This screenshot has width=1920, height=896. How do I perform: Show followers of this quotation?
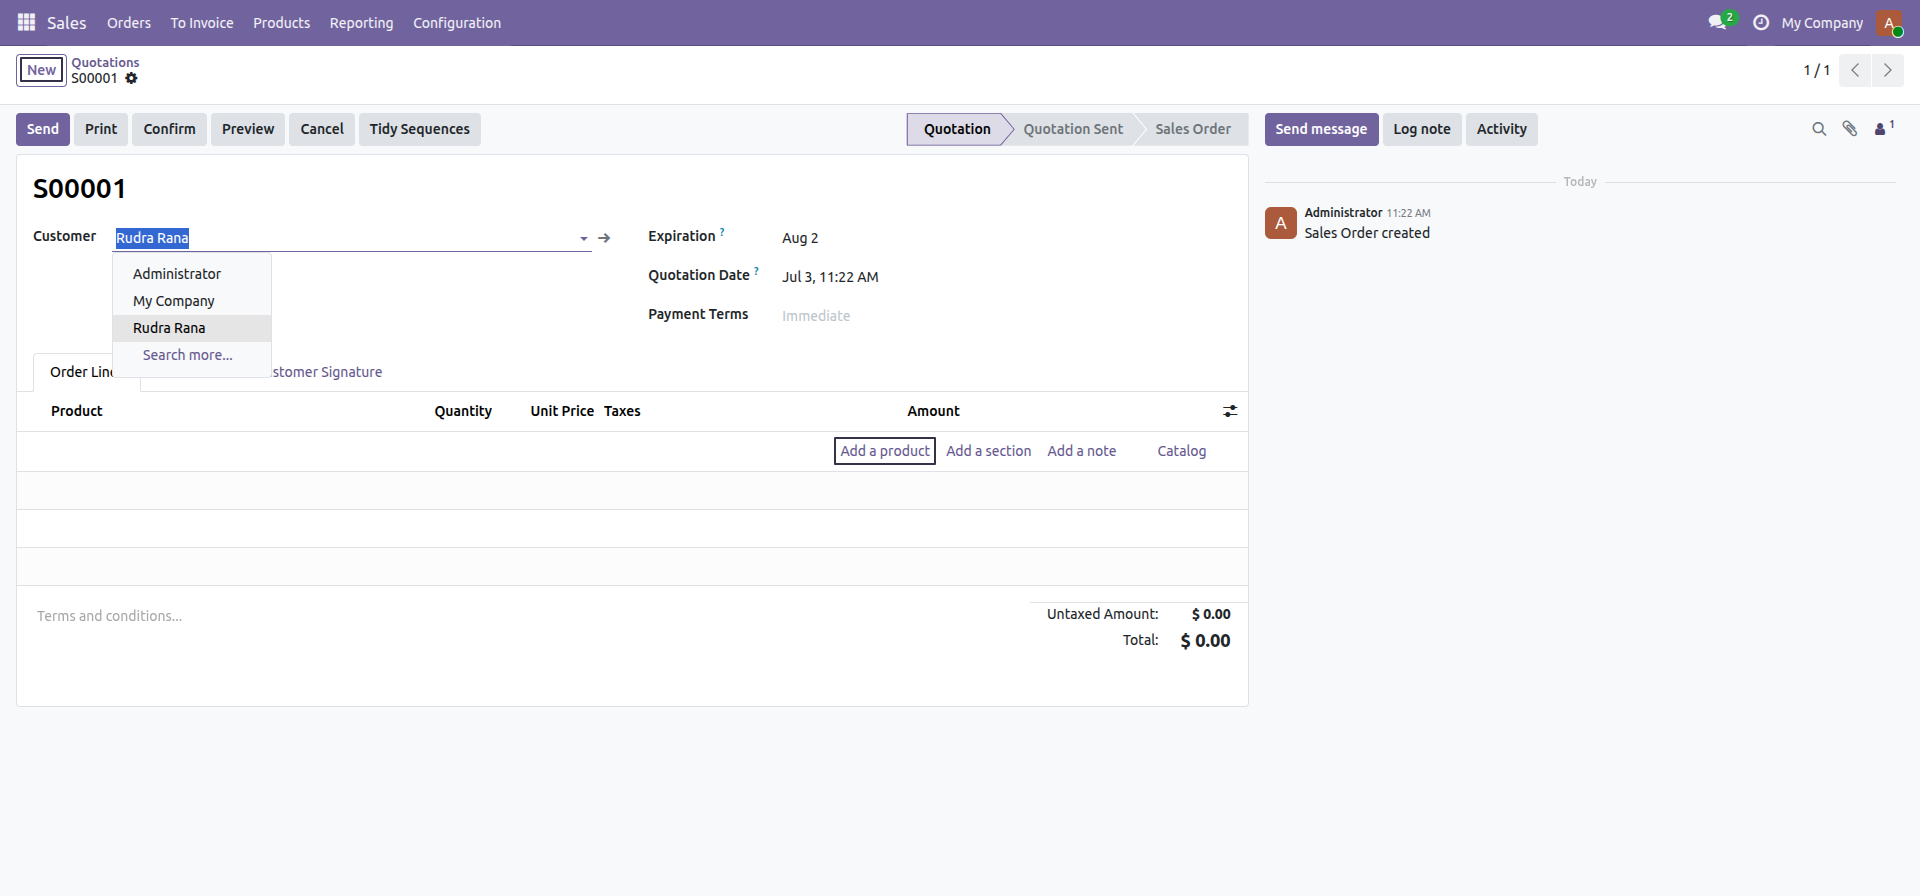pyautogui.click(x=1884, y=128)
